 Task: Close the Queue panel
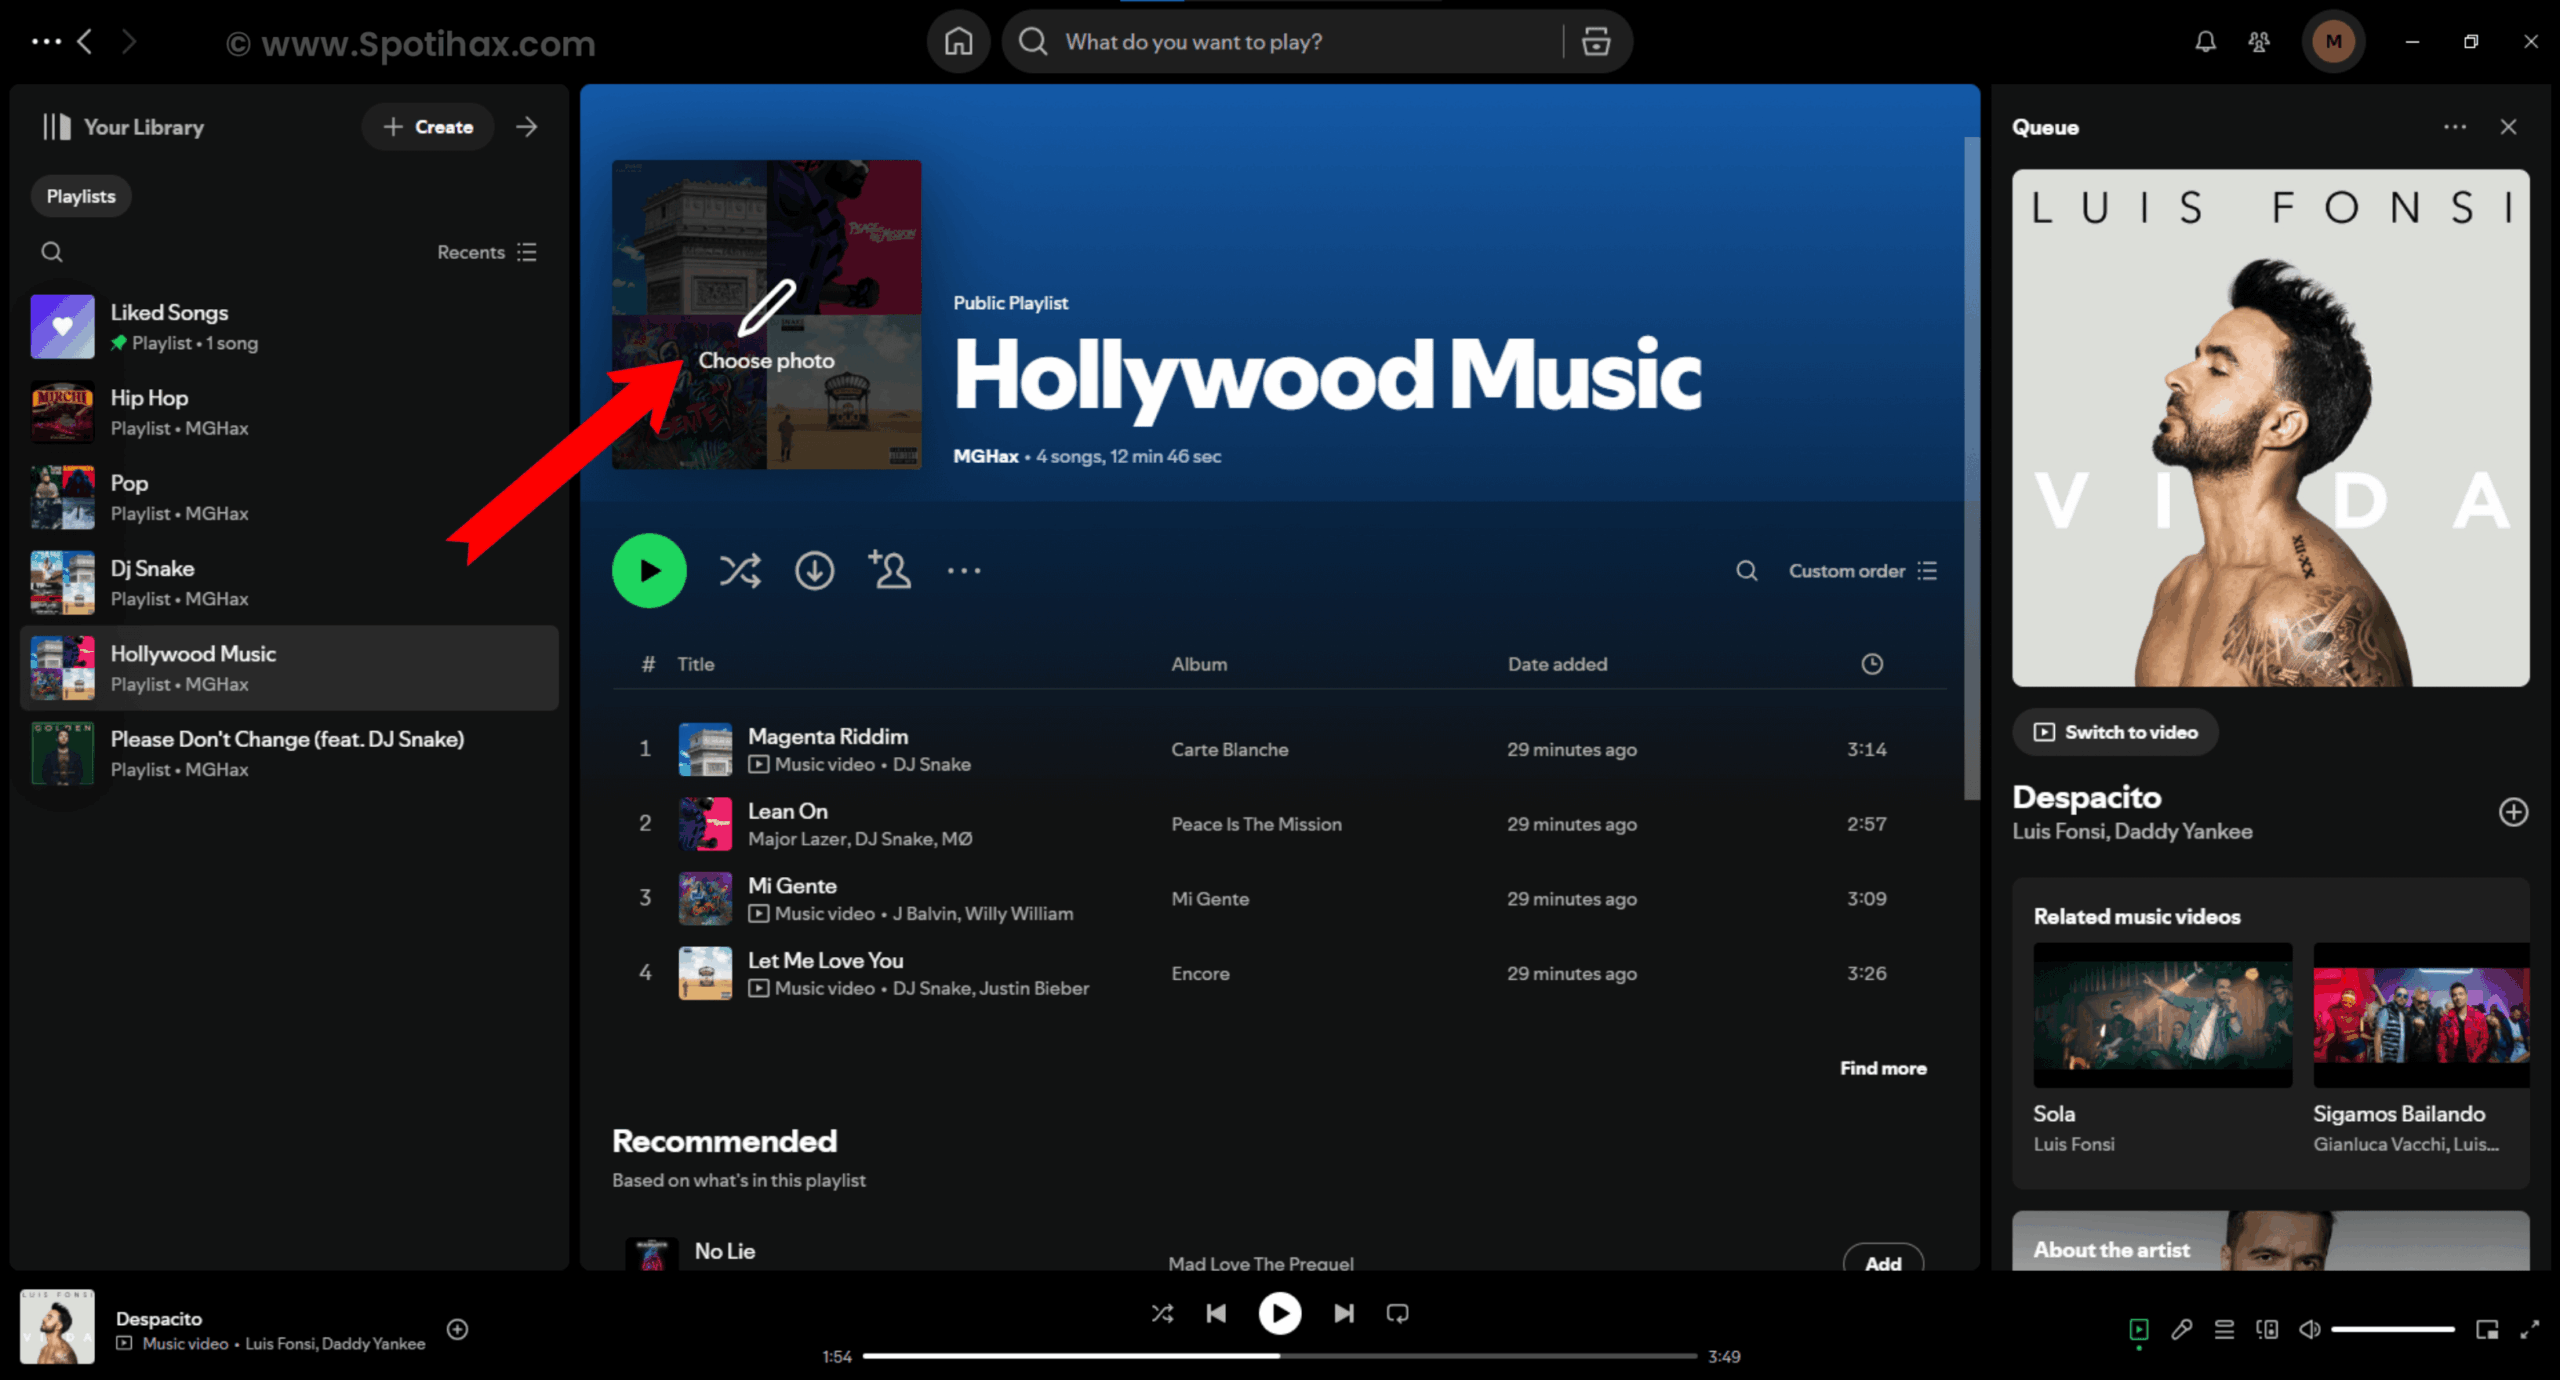[x=2508, y=127]
